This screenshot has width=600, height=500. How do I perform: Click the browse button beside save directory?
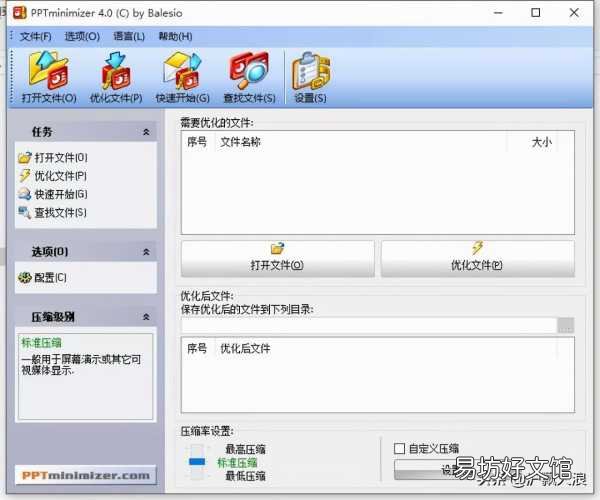pos(566,326)
